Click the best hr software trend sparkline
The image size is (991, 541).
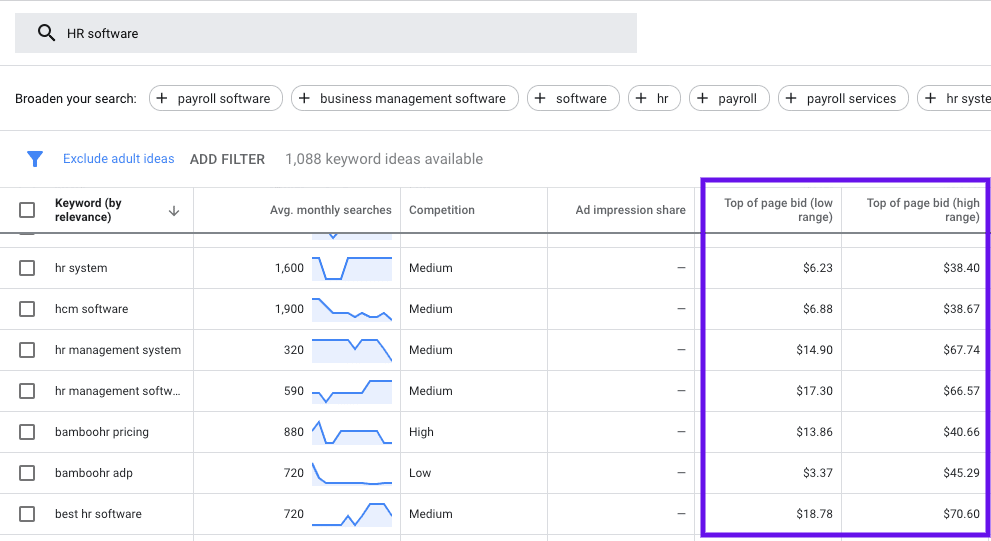tap(352, 514)
